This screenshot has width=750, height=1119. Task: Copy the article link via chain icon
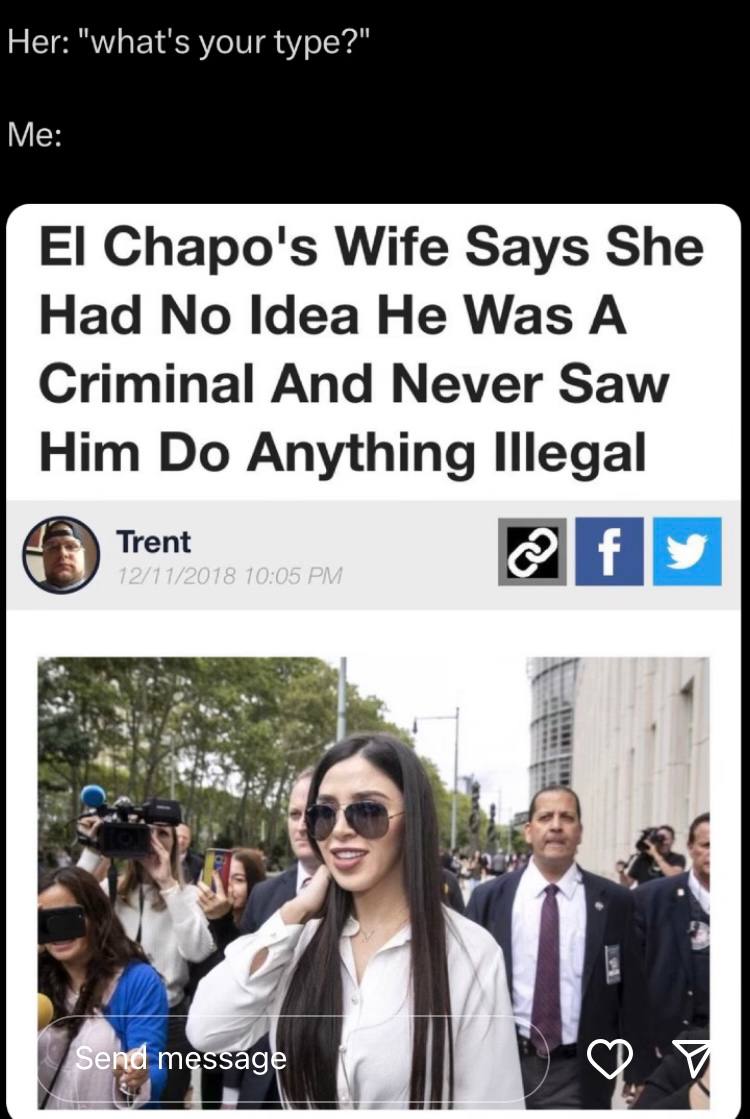(x=532, y=552)
